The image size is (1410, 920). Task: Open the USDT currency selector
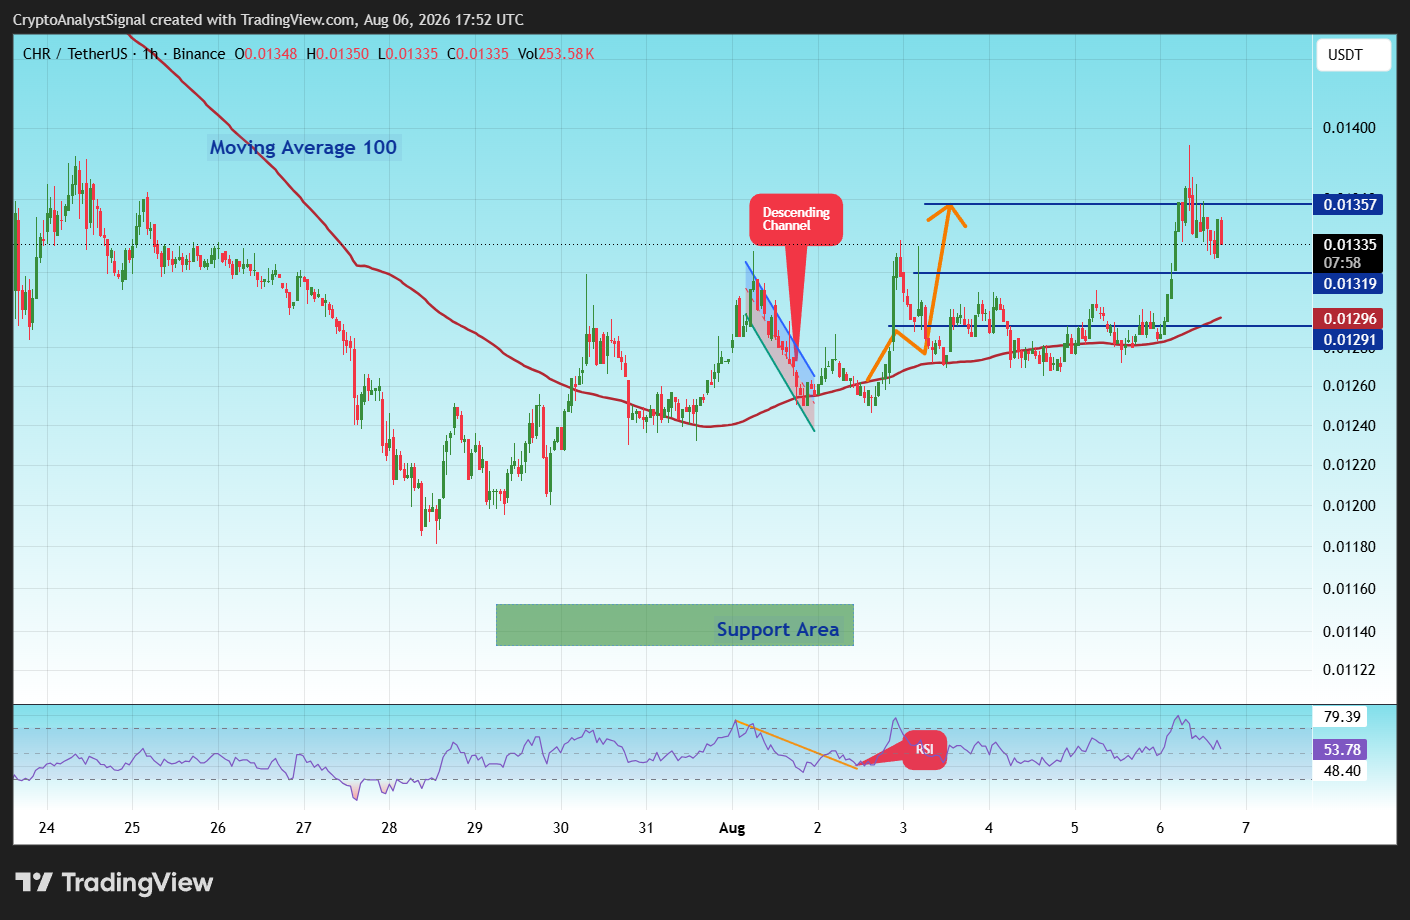point(1353,55)
